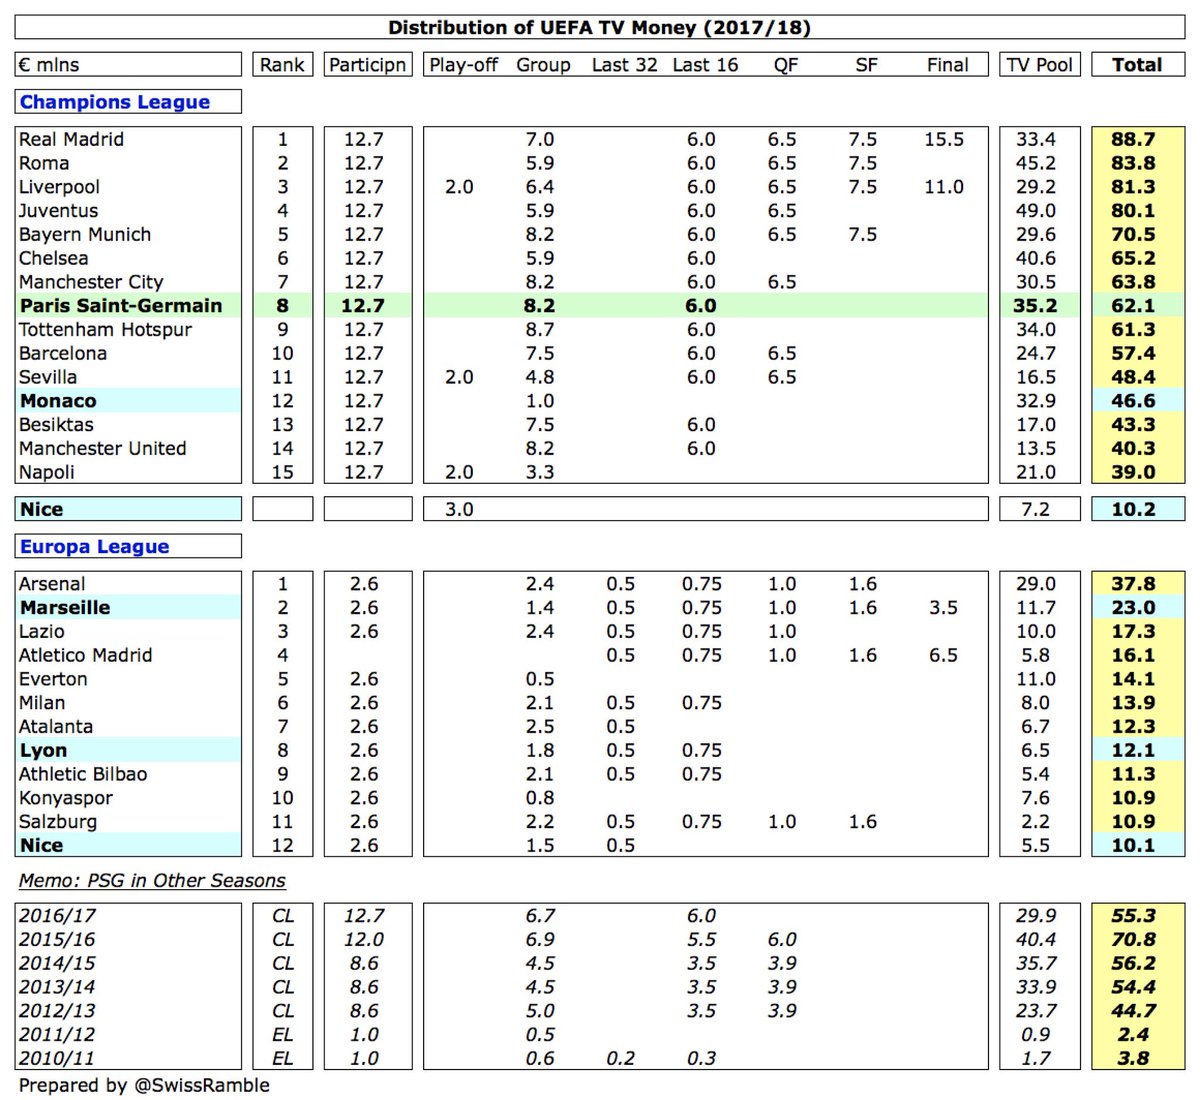The height and width of the screenshot is (1100, 1200).
Task: Click the 'Athletic Bilbao' row label
Action: tap(83, 775)
